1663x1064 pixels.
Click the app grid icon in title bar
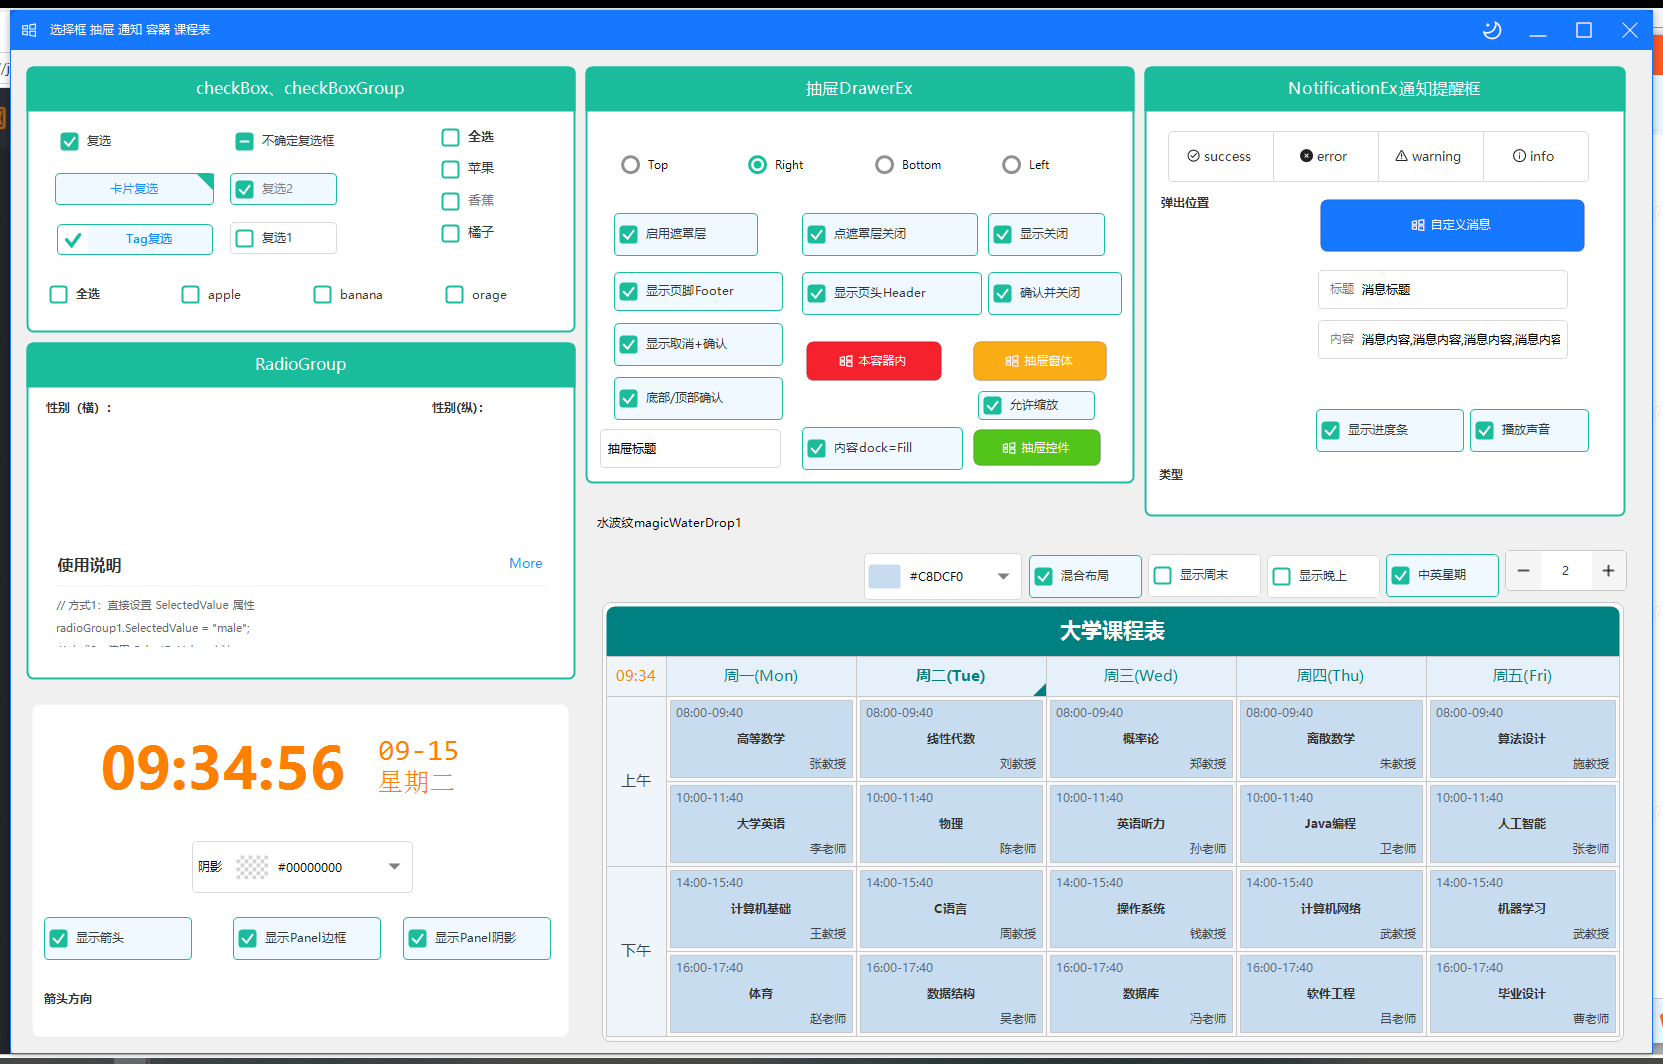coord(29,30)
